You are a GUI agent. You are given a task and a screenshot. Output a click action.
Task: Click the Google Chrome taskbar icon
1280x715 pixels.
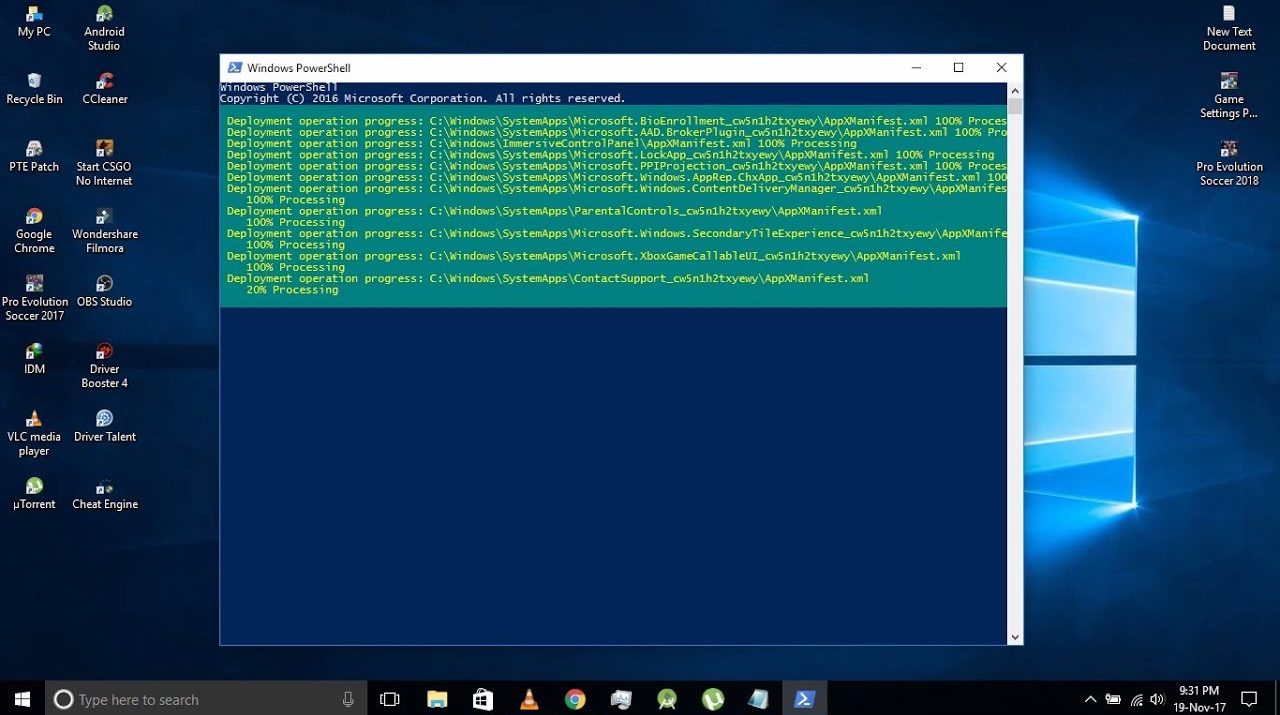[574, 699]
